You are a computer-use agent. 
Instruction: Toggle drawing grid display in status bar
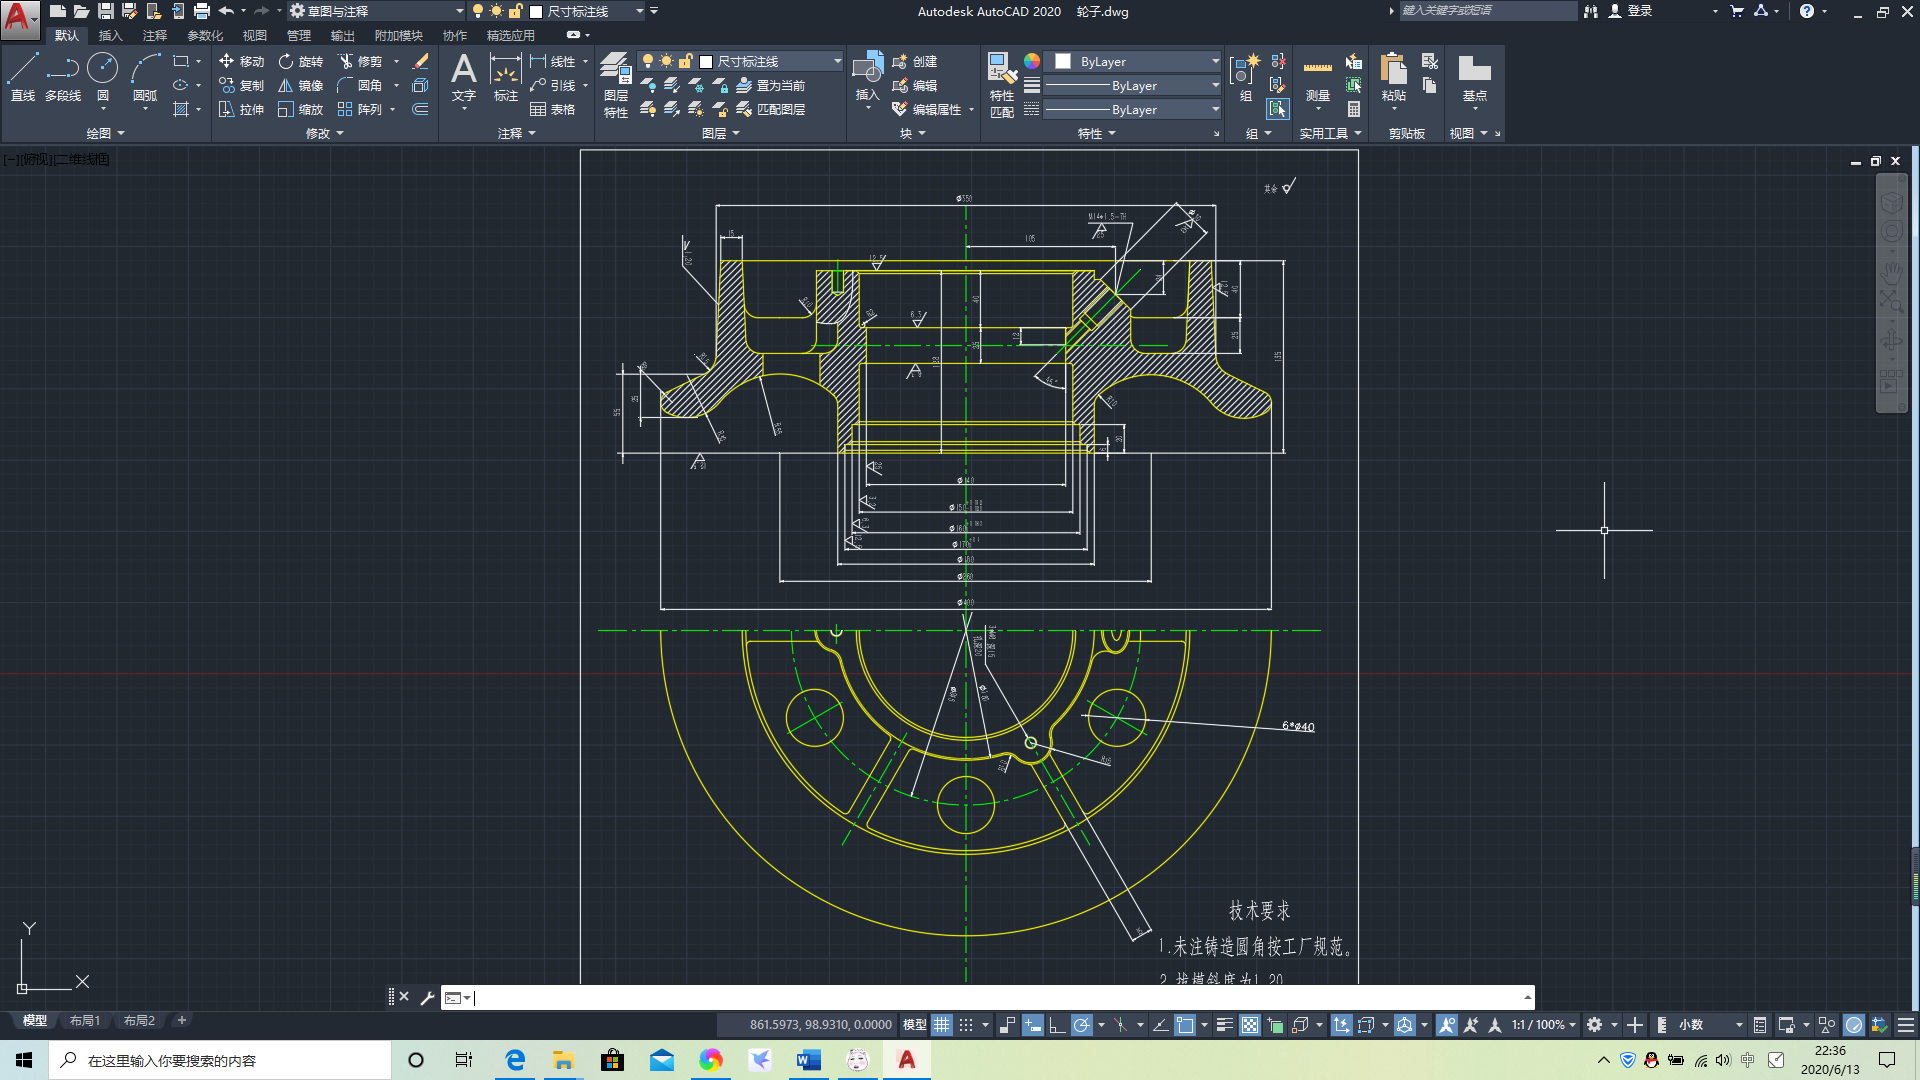coord(942,1025)
